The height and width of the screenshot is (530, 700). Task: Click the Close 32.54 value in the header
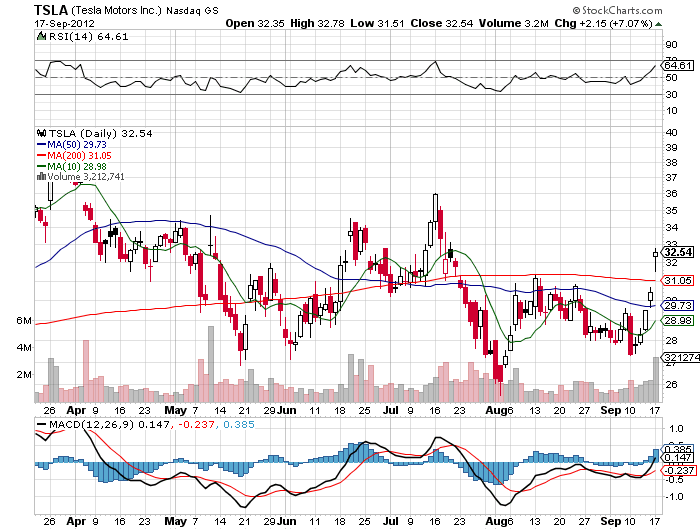[442, 23]
